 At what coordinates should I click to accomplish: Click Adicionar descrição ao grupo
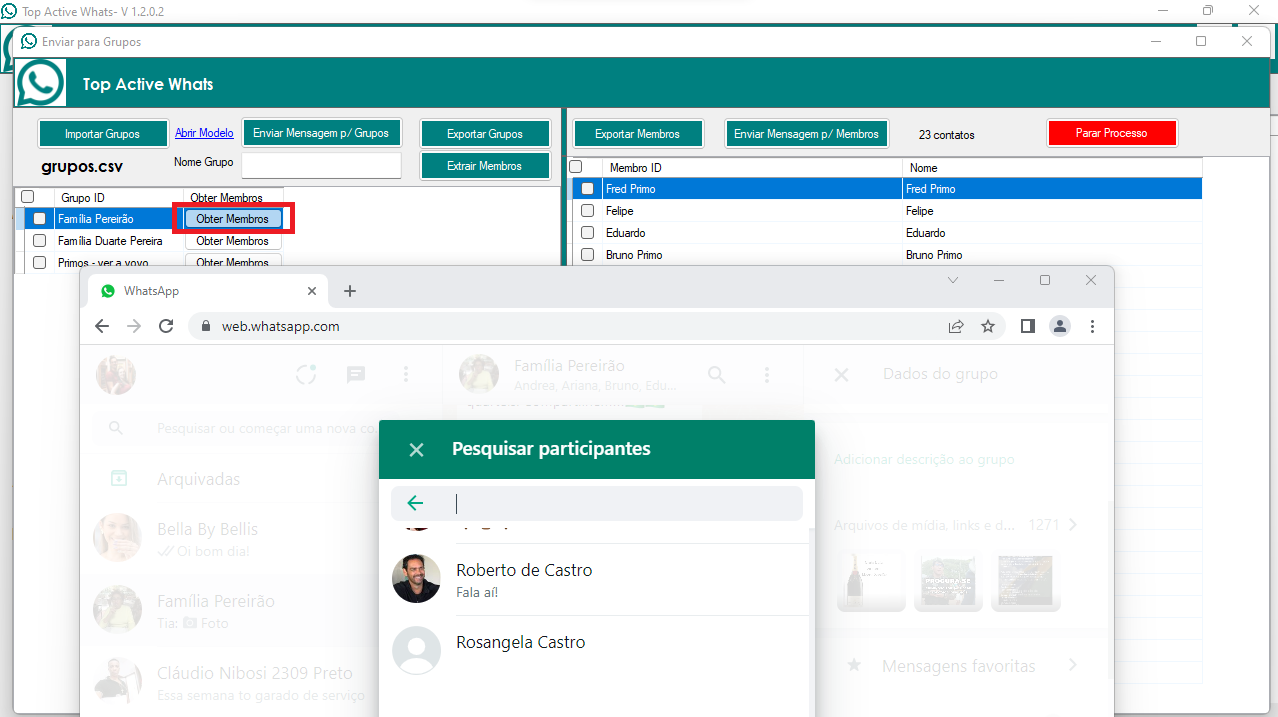924,460
